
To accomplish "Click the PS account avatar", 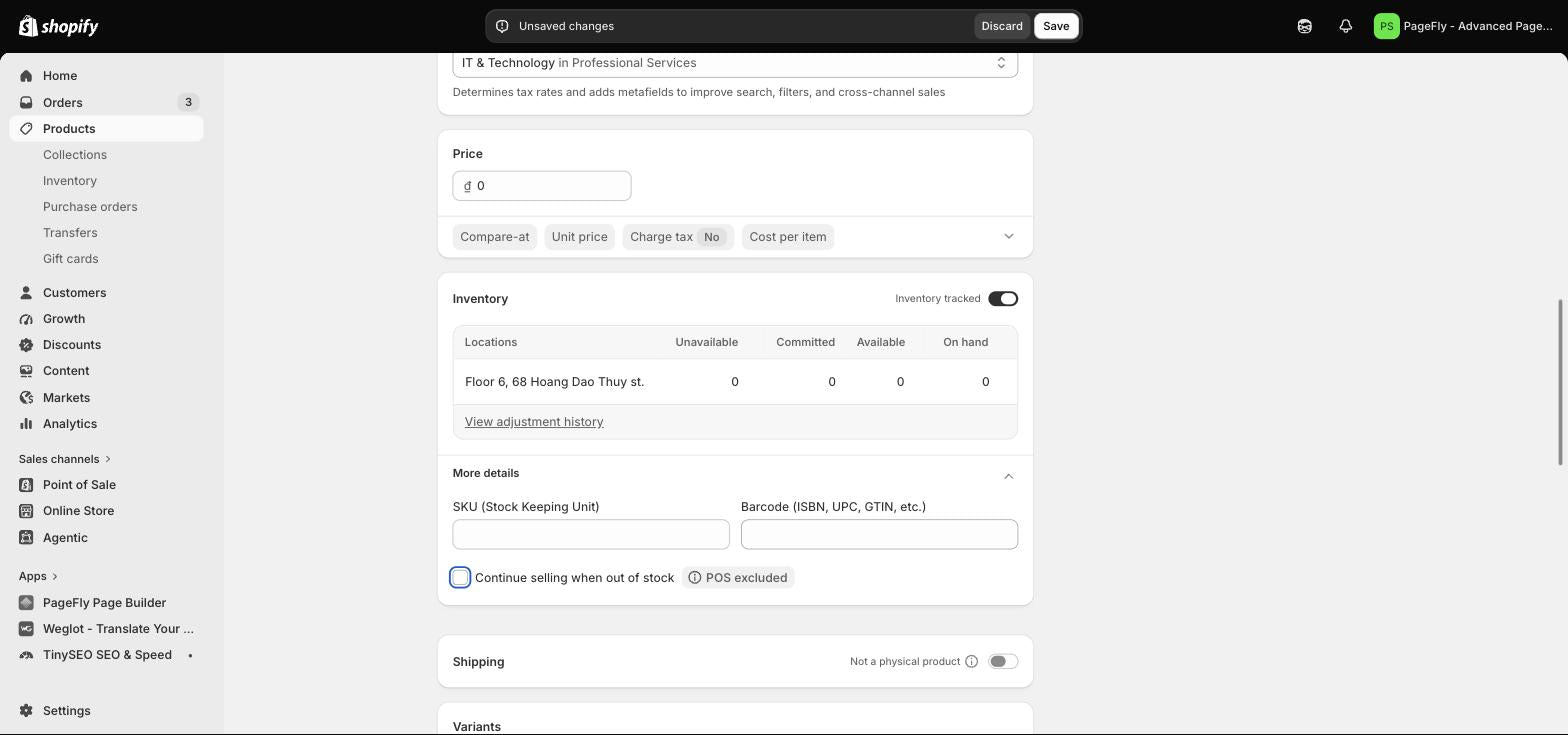I will tap(1386, 26).
